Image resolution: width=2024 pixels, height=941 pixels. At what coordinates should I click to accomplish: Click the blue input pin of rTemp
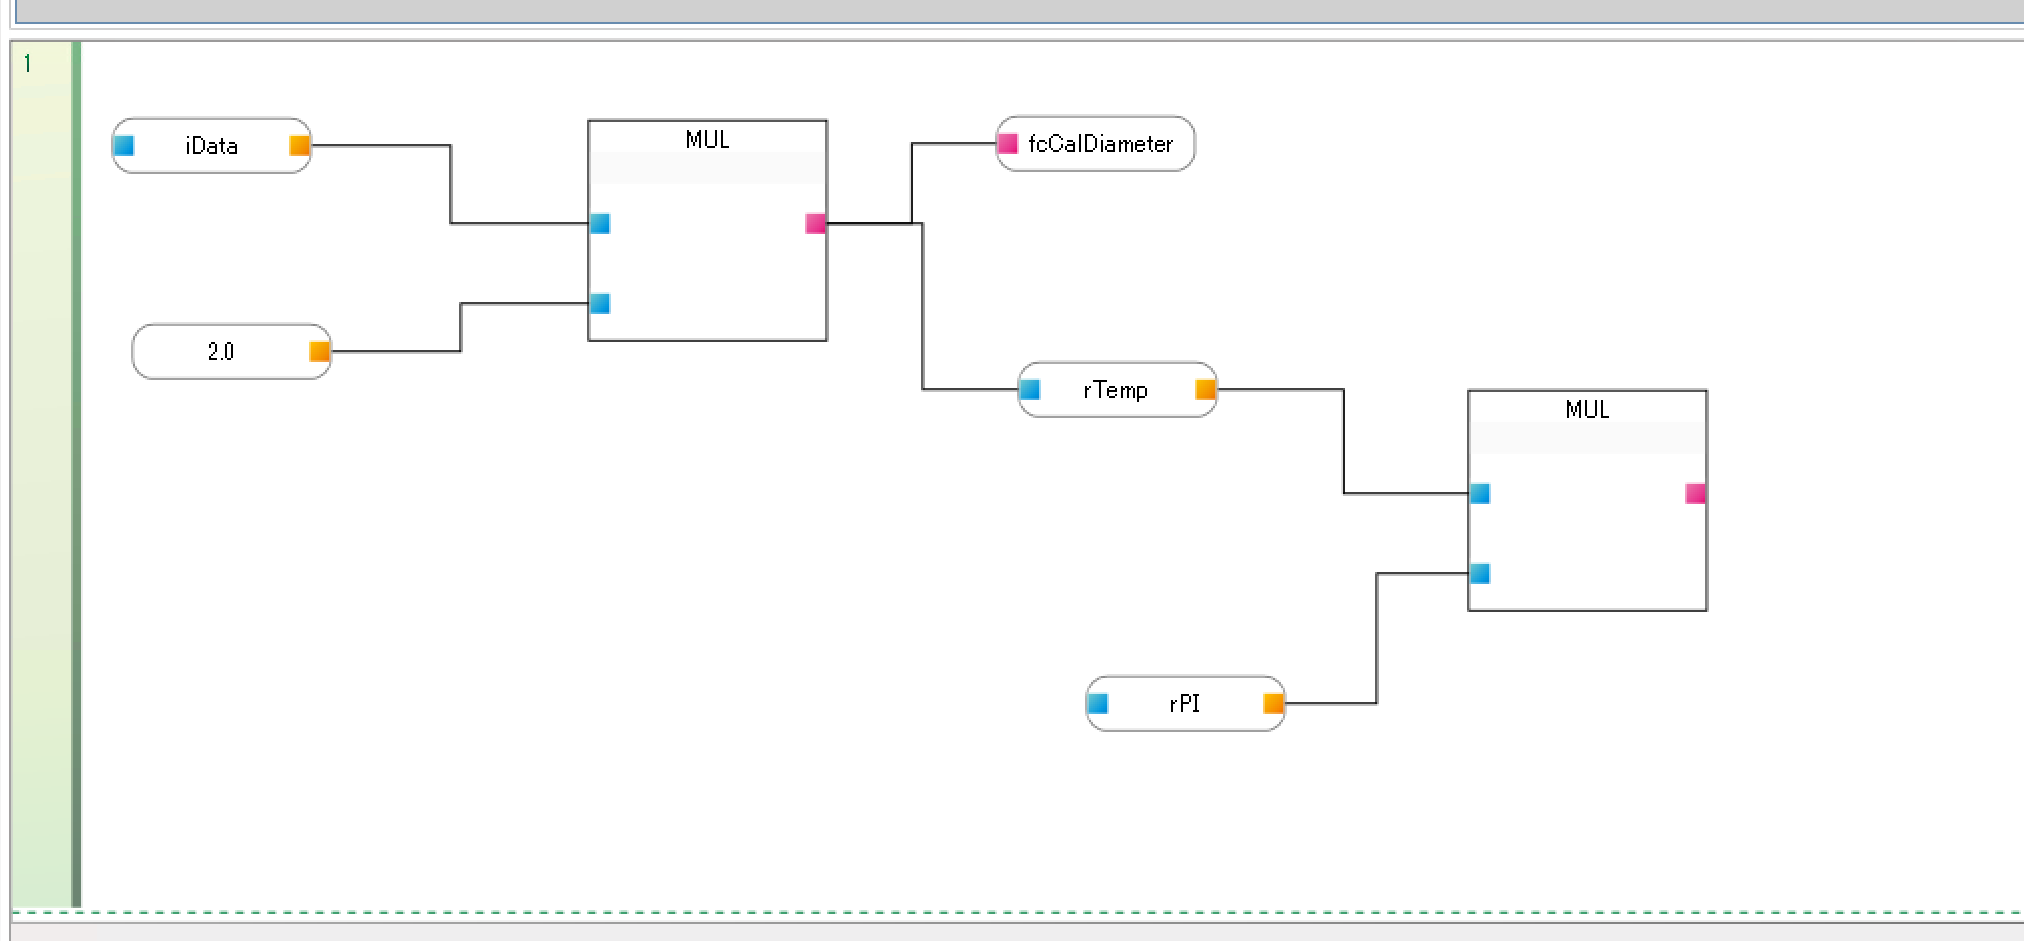[x=1030, y=390]
